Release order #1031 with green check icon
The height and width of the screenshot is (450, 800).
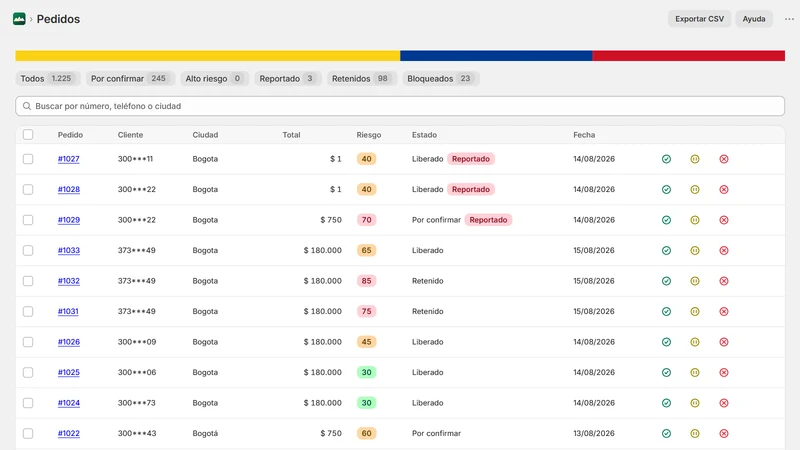[666, 311]
